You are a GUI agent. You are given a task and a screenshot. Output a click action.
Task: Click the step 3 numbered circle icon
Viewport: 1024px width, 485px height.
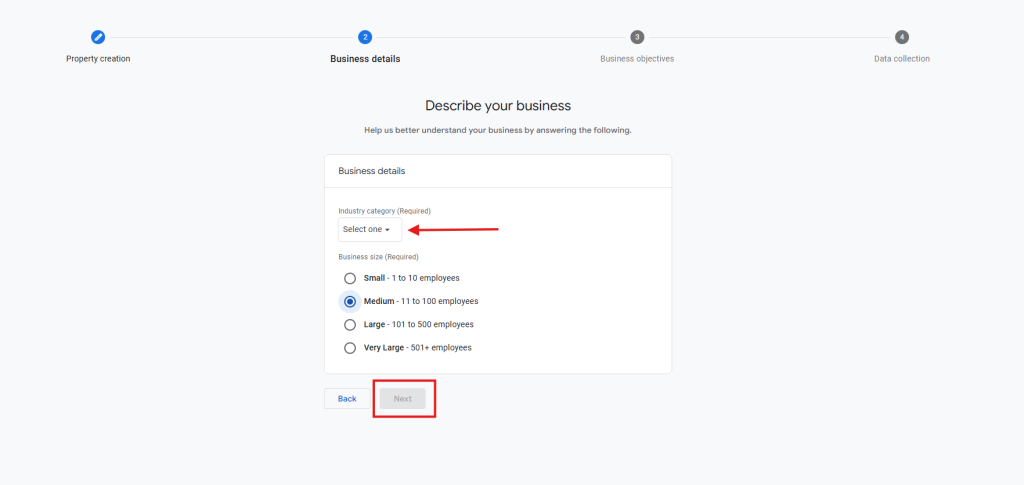click(637, 37)
